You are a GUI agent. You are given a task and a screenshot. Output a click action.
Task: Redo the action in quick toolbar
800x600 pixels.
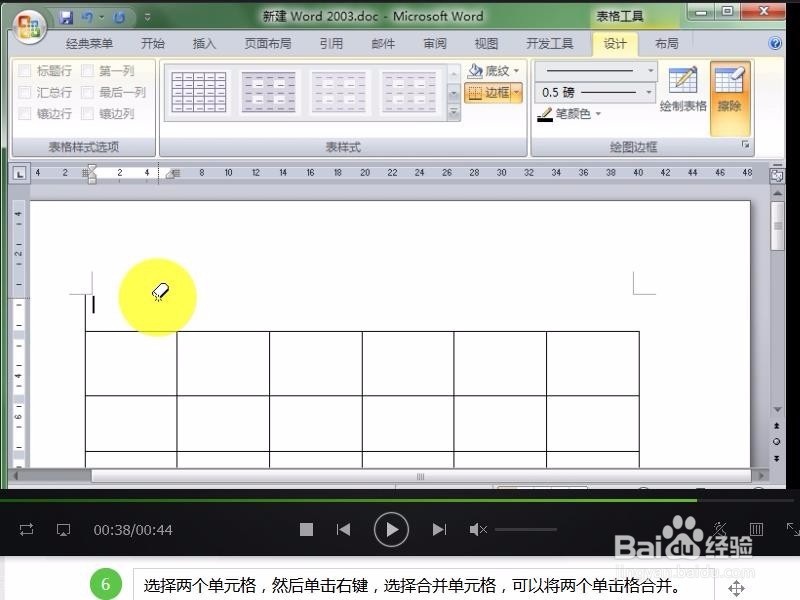pos(119,18)
